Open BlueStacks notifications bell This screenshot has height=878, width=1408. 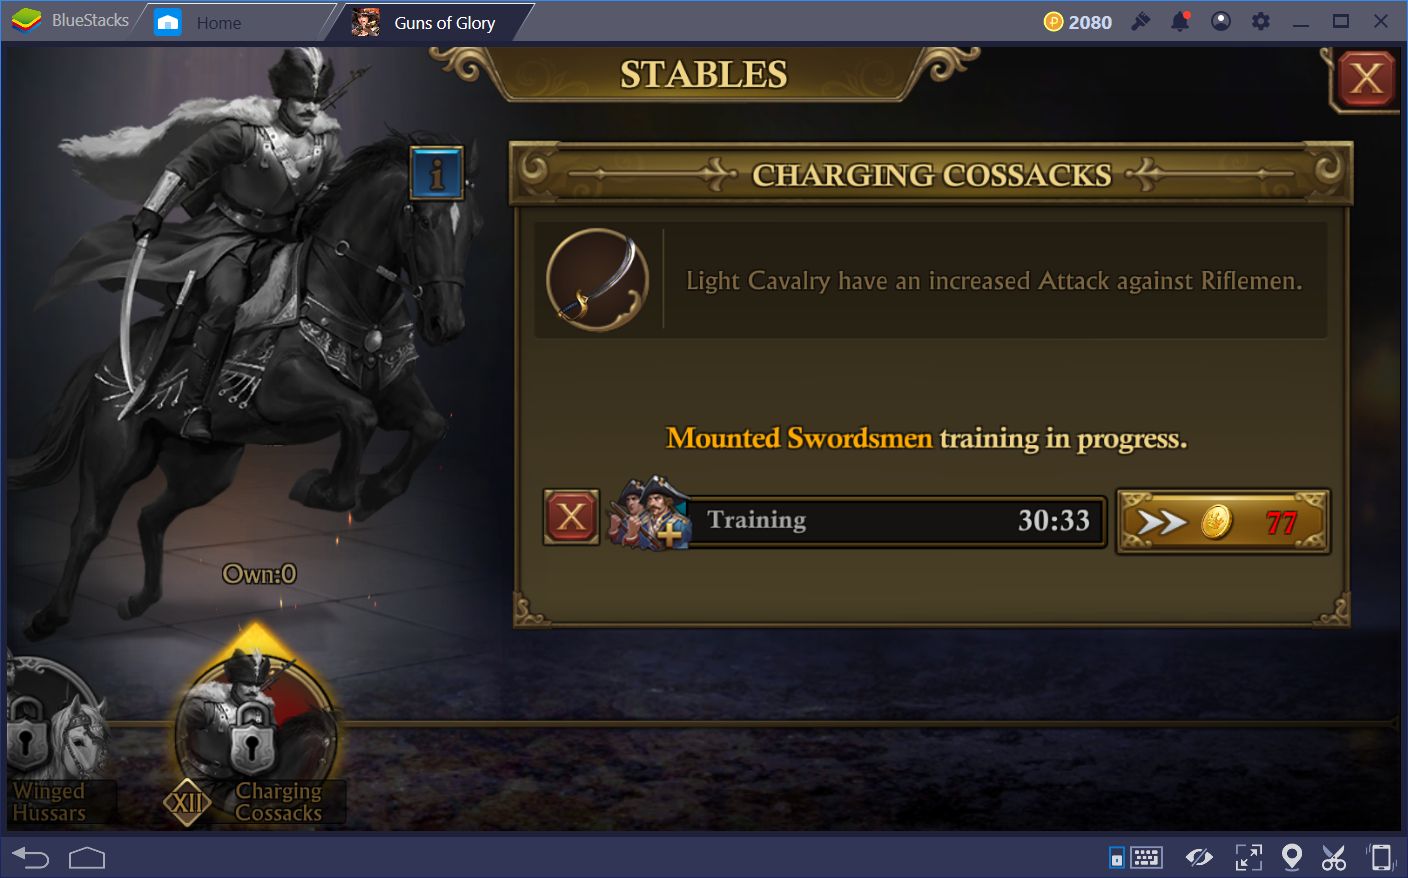tap(1181, 21)
